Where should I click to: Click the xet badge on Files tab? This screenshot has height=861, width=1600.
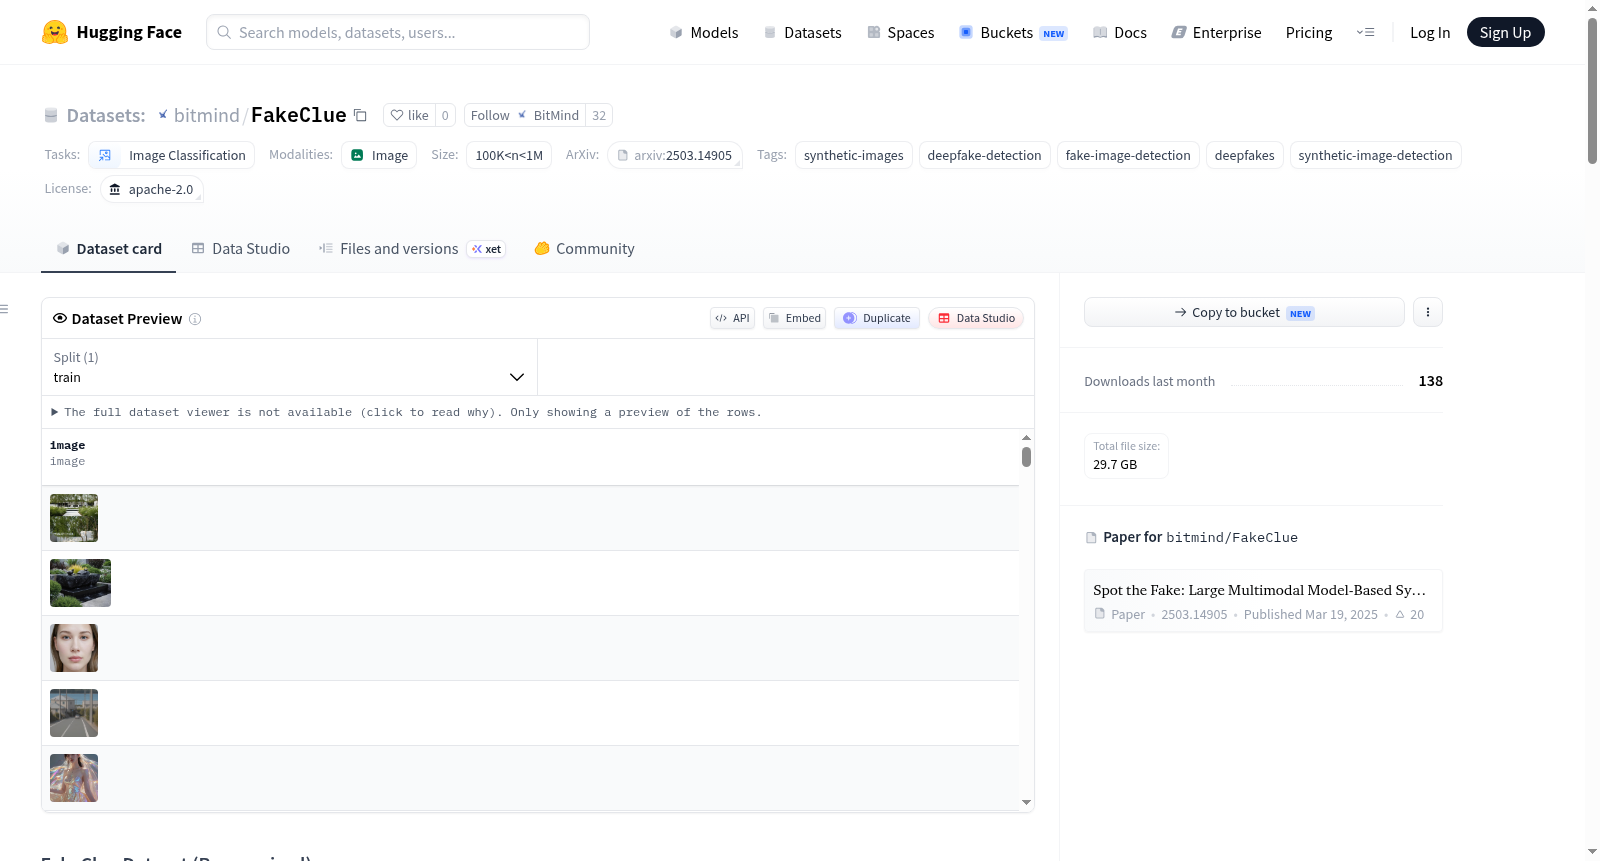[487, 249]
